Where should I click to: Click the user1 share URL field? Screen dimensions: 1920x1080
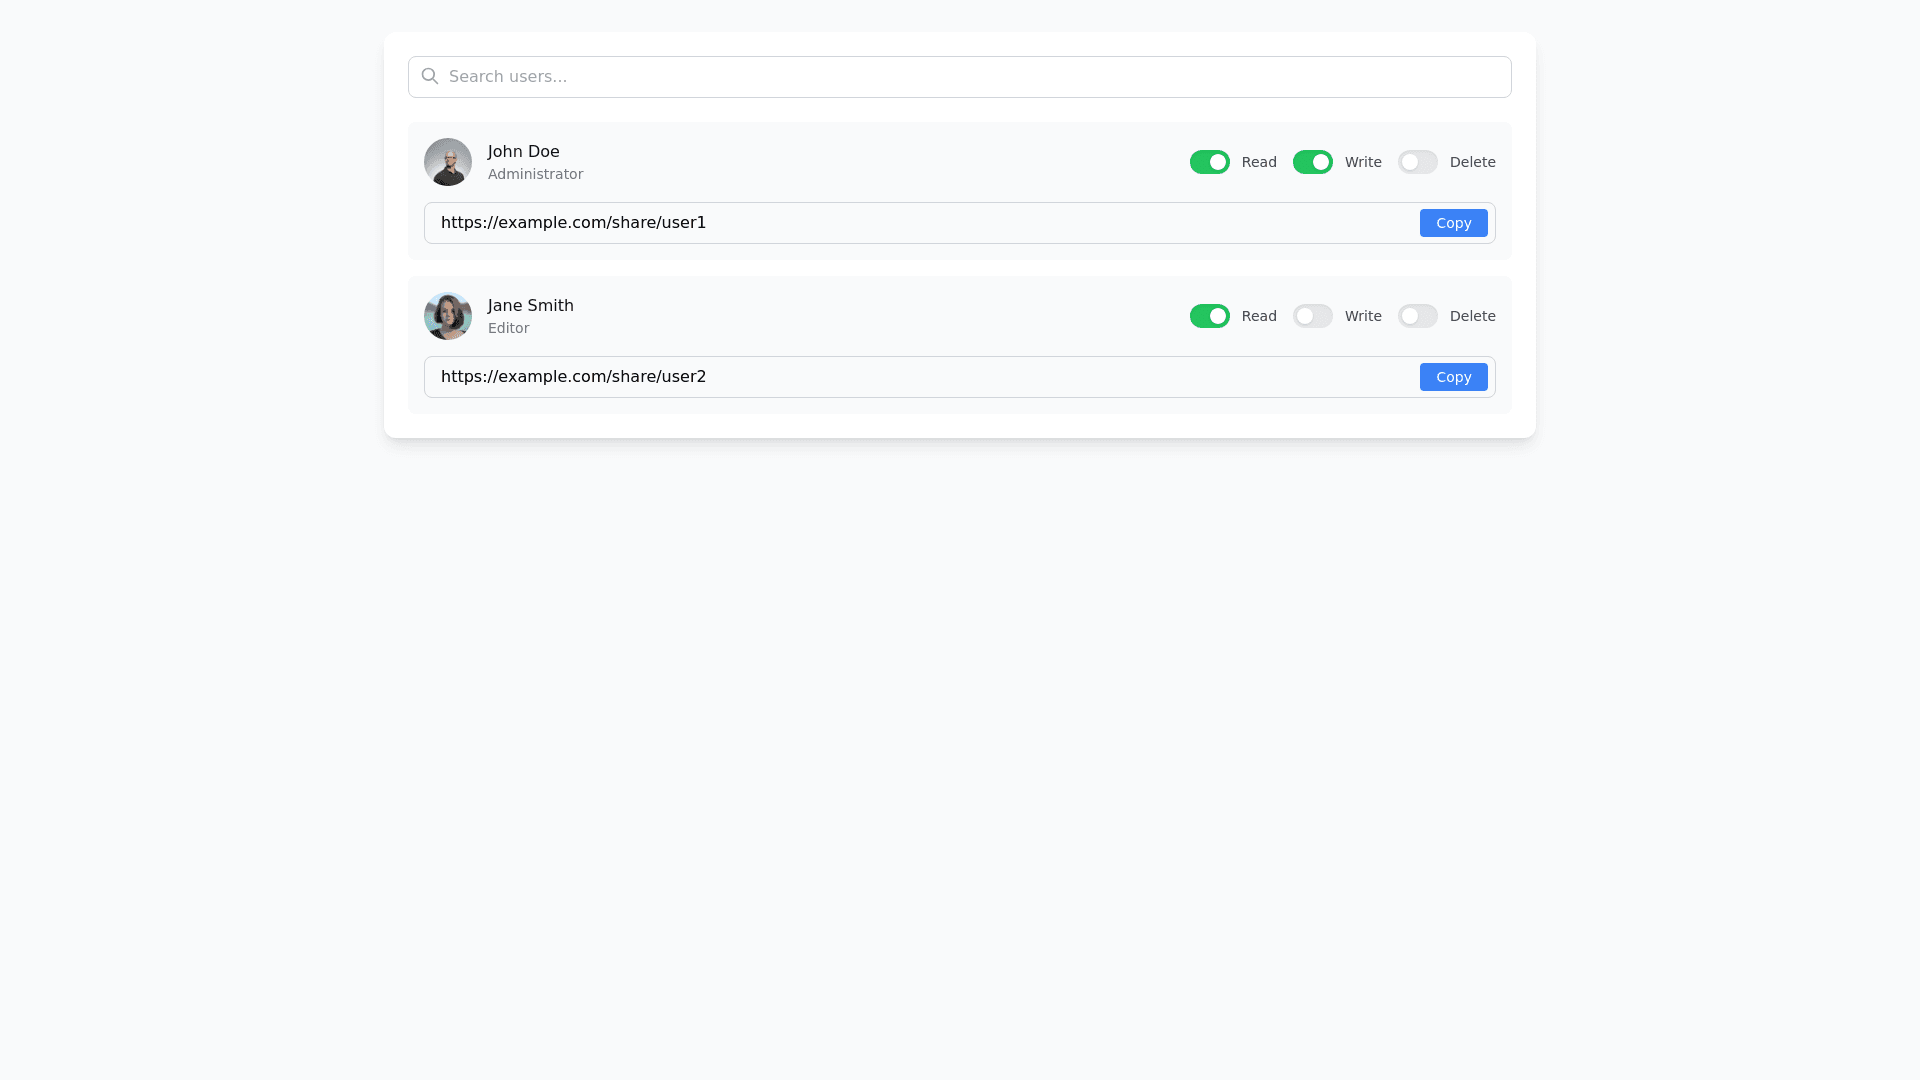click(900, 223)
